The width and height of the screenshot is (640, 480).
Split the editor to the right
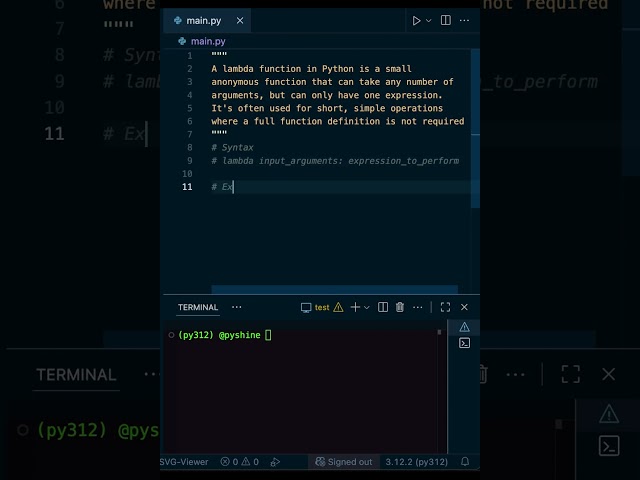coord(446,20)
